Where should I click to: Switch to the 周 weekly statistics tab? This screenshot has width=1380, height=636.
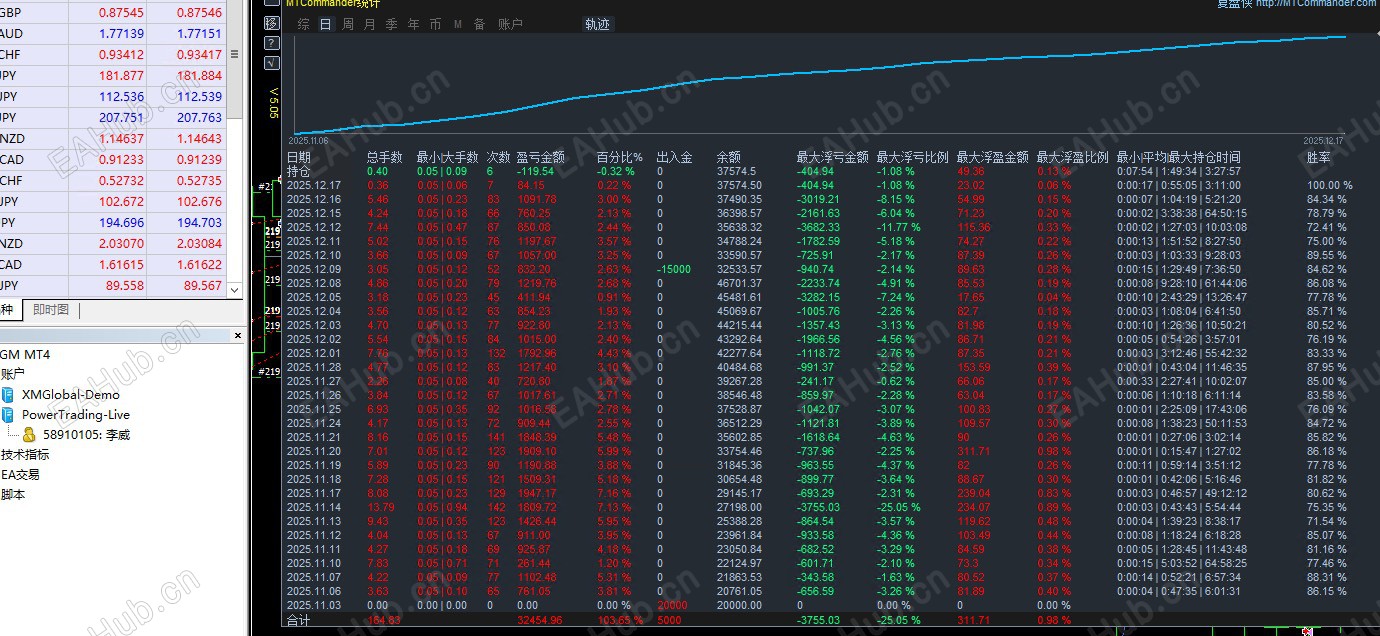[348, 24]
